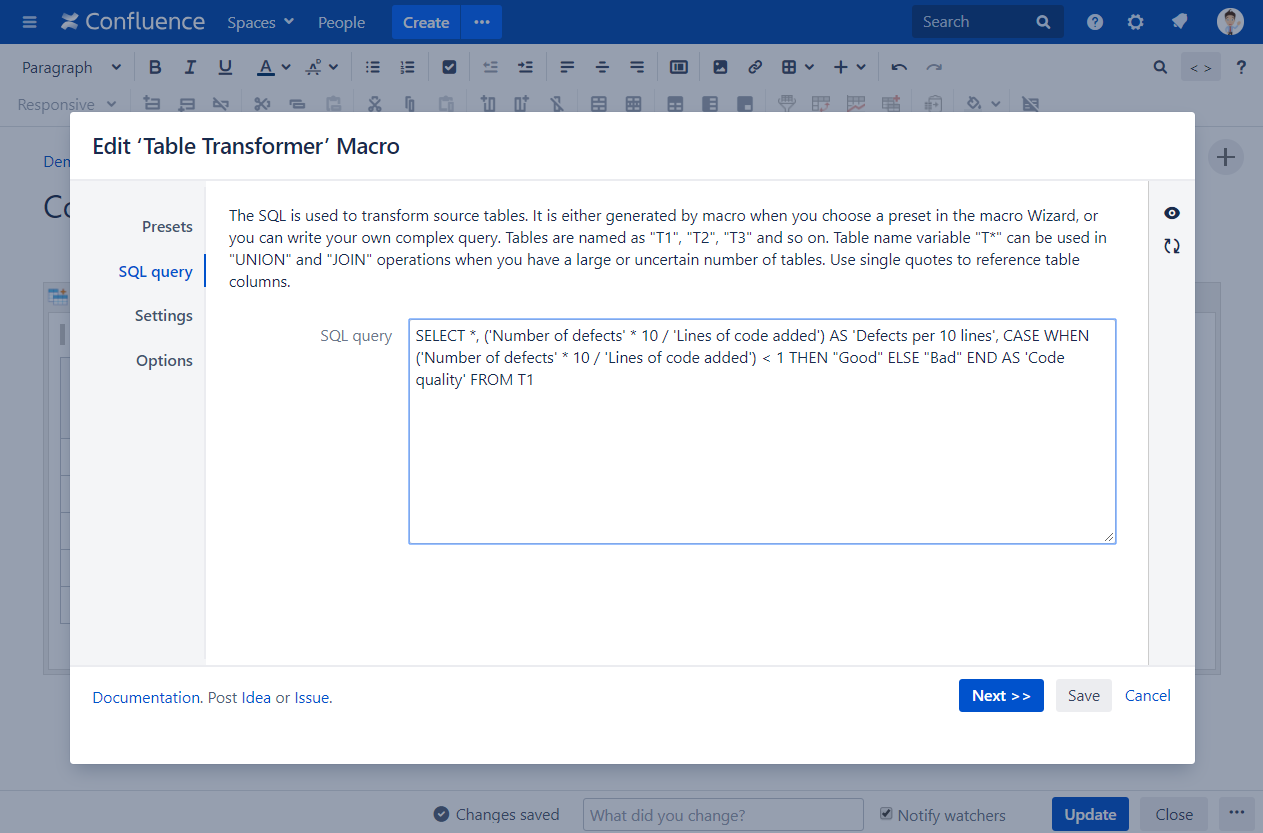Insert an image using the toolbar icon

[720, 66]
